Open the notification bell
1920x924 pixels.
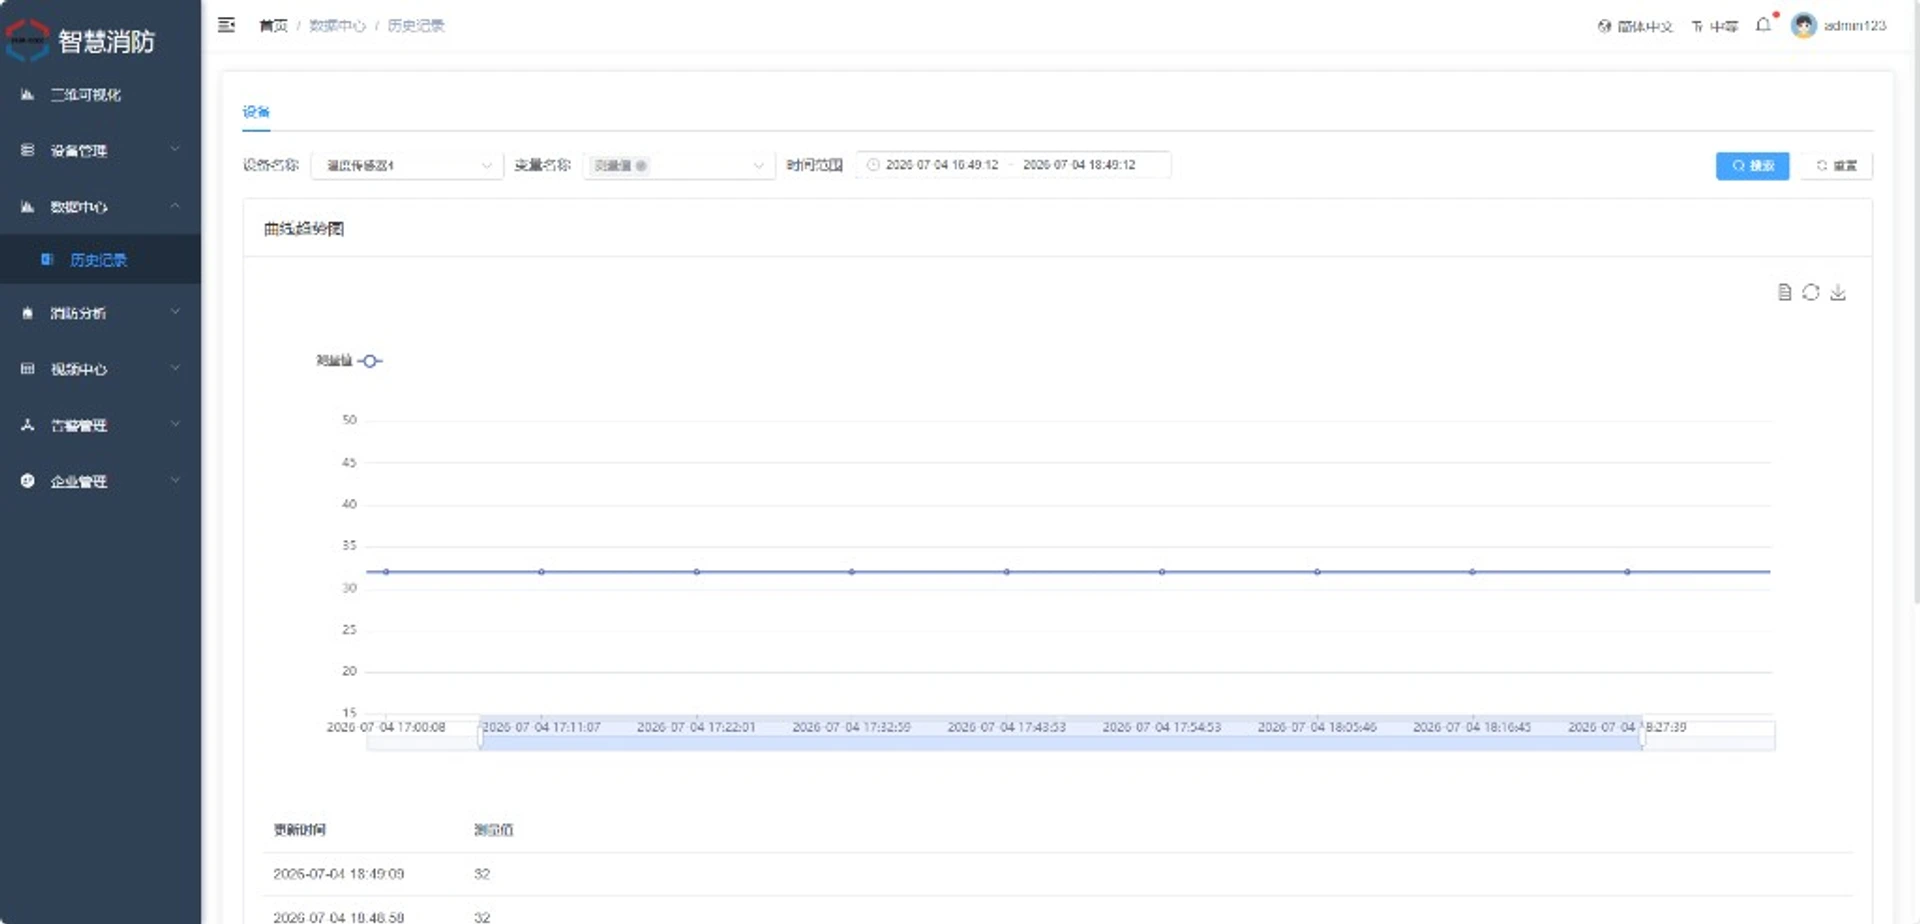[x=1763, y=25]
